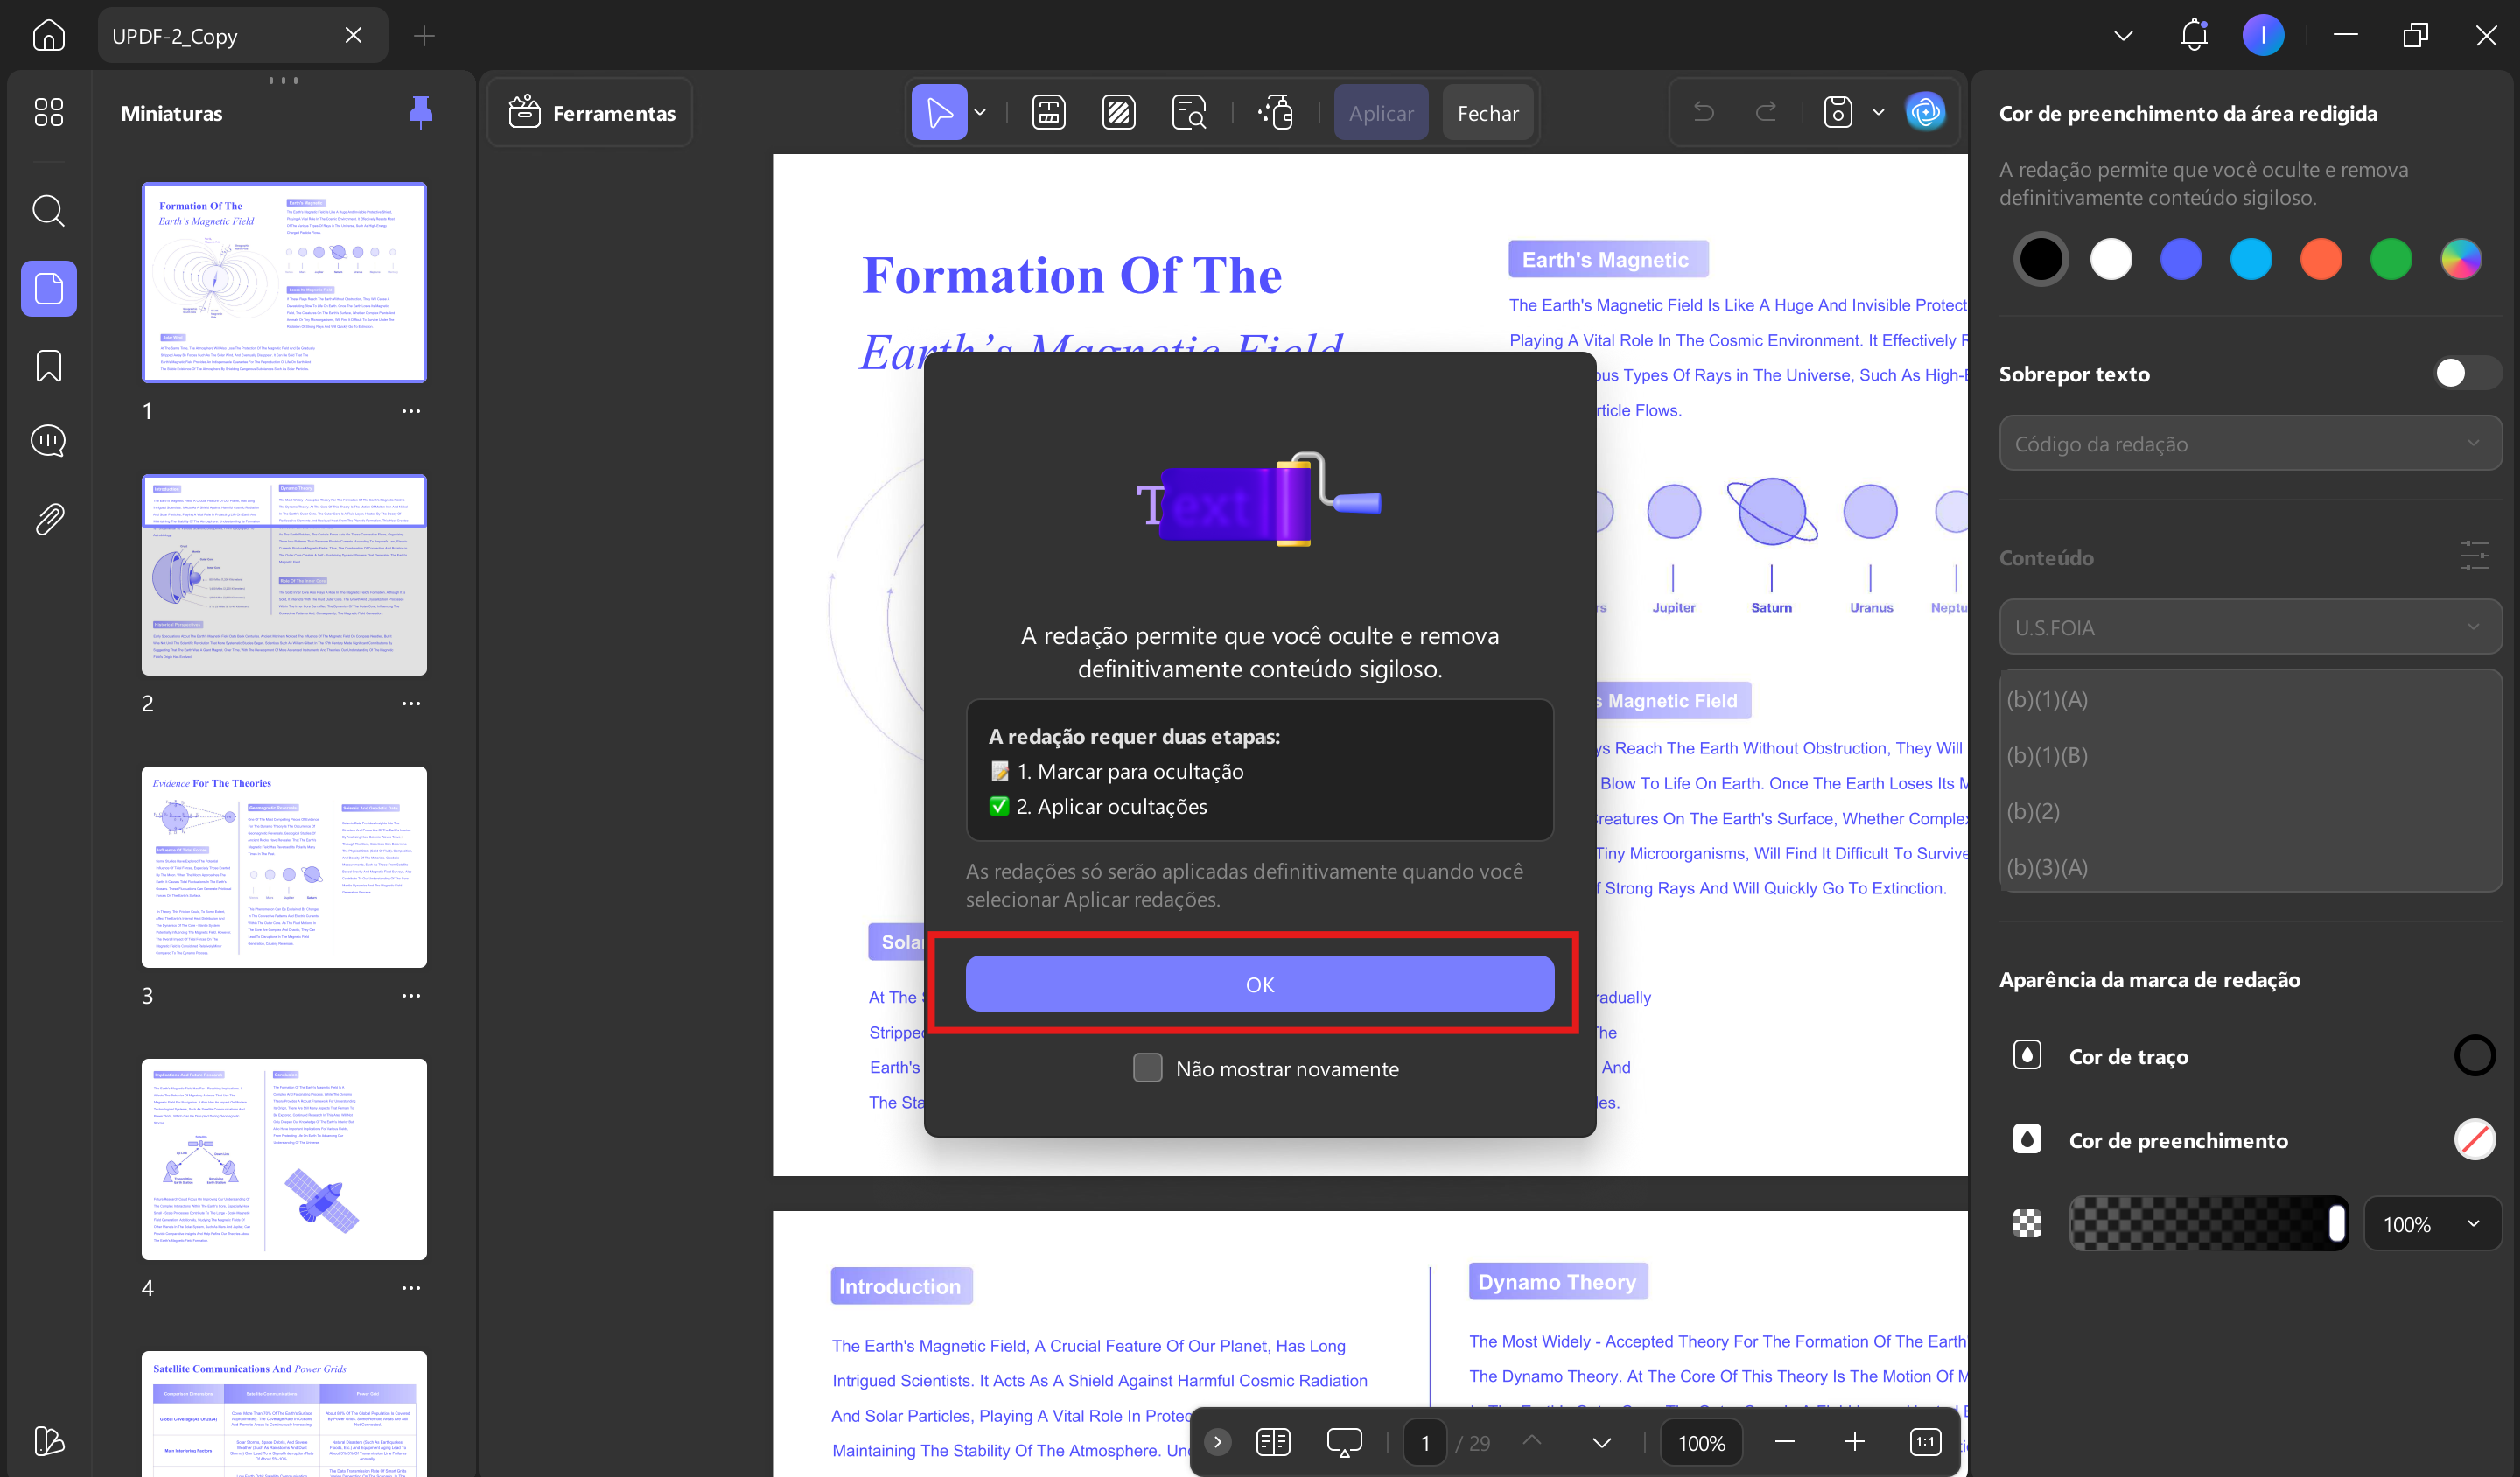2520x1477 pixels.
Task: Toggle the Sobrepor texto switch
Action: coord(2467,373)
